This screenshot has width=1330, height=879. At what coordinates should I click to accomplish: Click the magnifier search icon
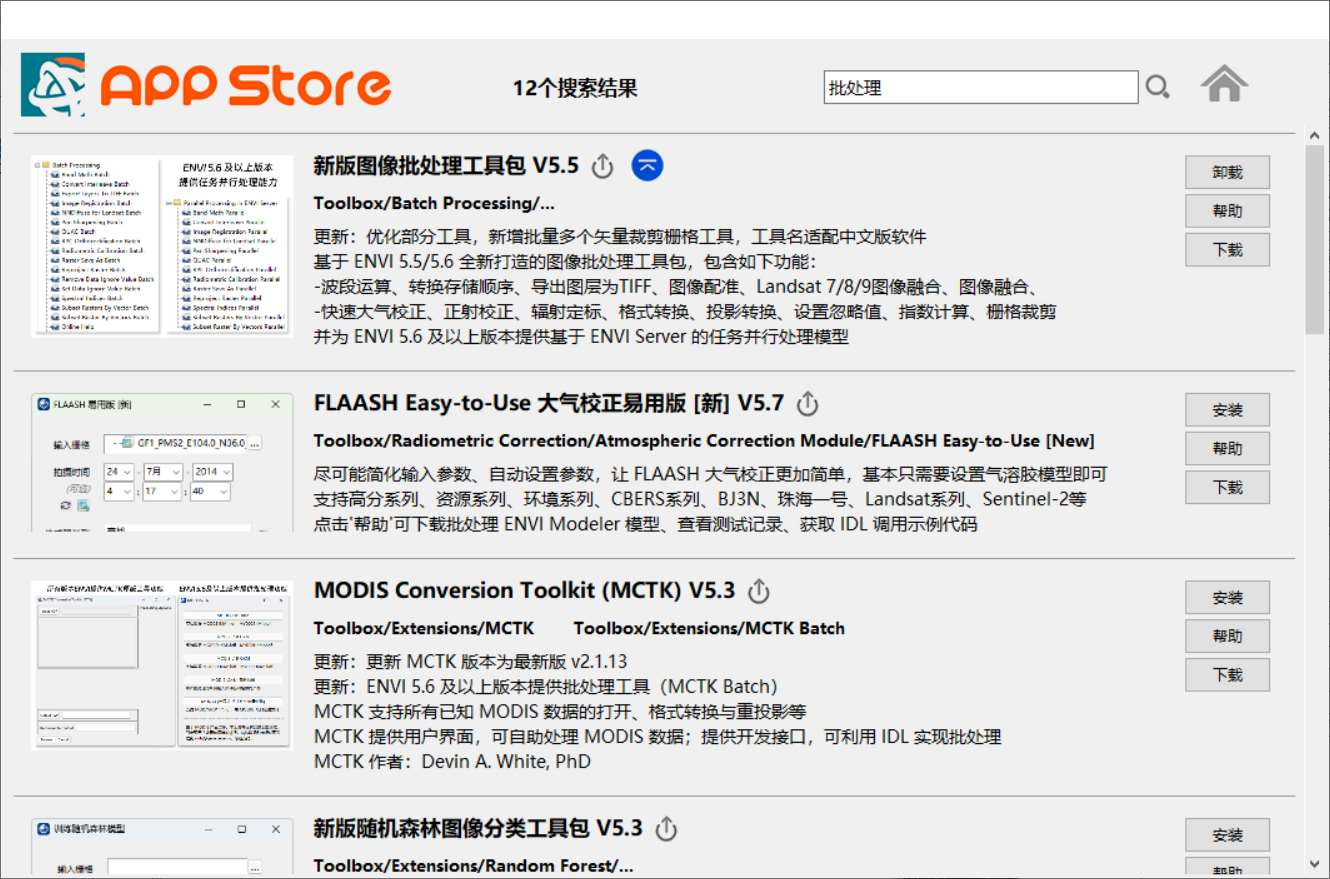pos(1157,88)
